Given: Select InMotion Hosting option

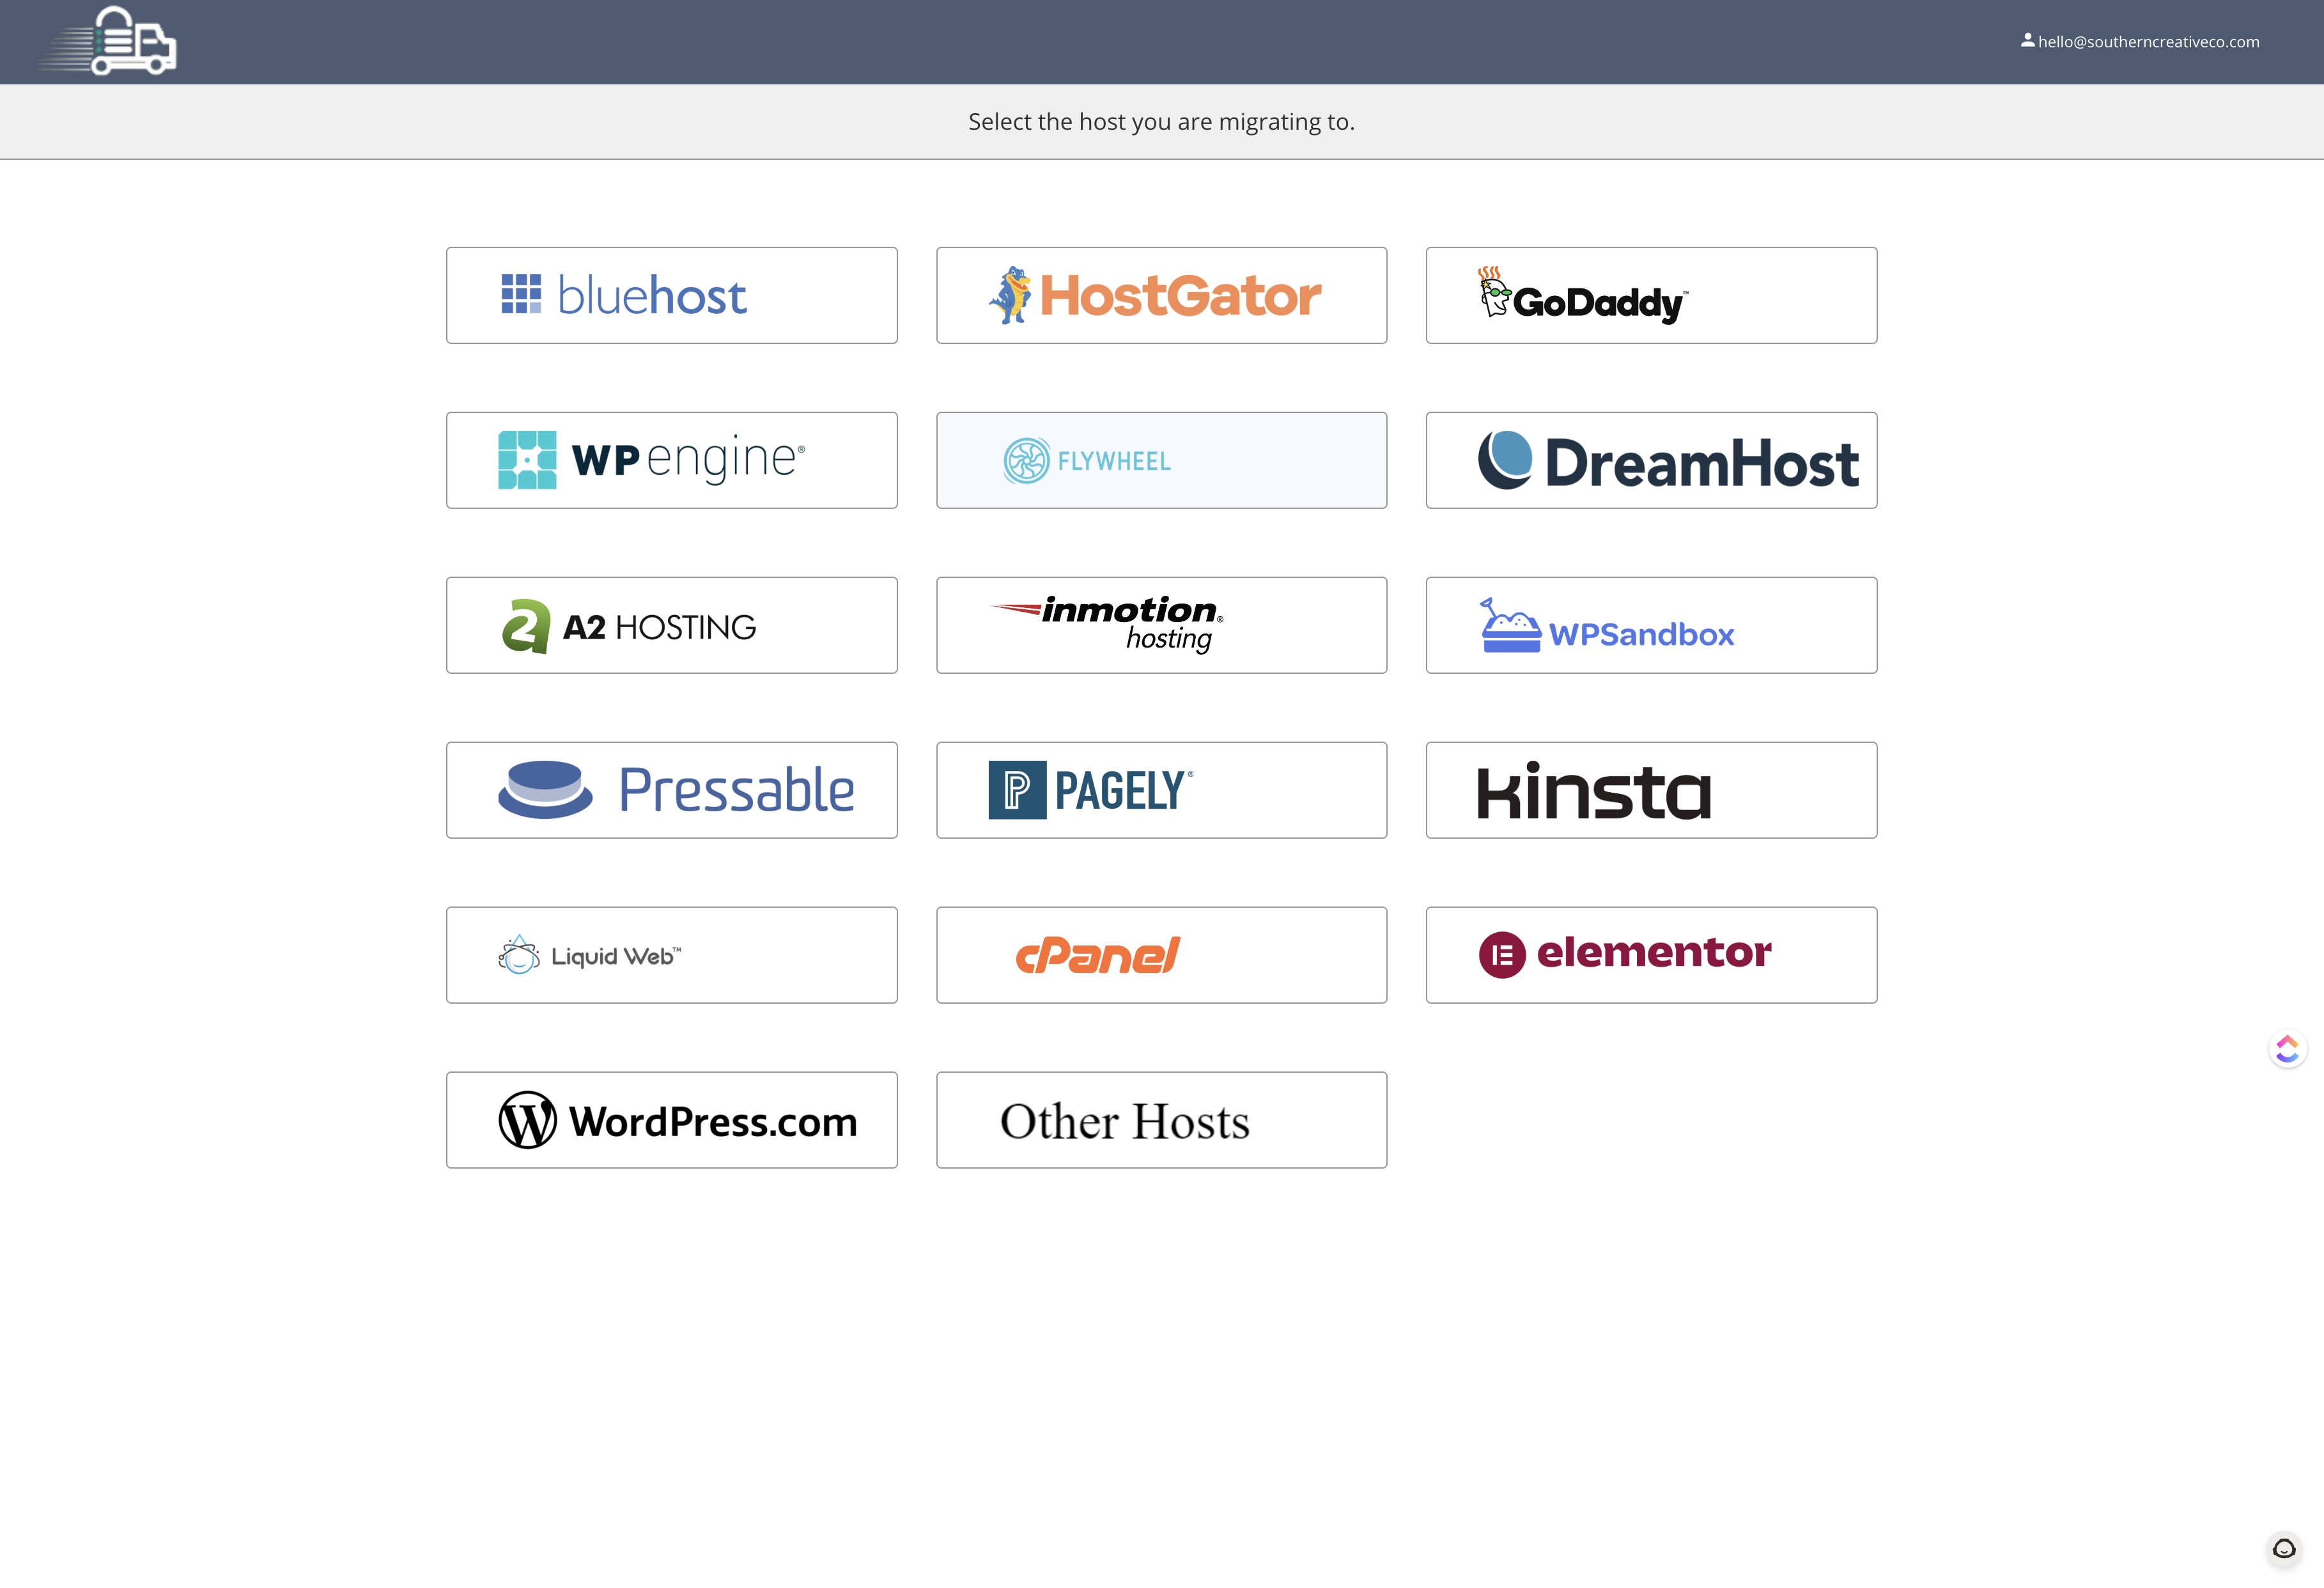Looking at the screenshot, I should pos(1161,625).
